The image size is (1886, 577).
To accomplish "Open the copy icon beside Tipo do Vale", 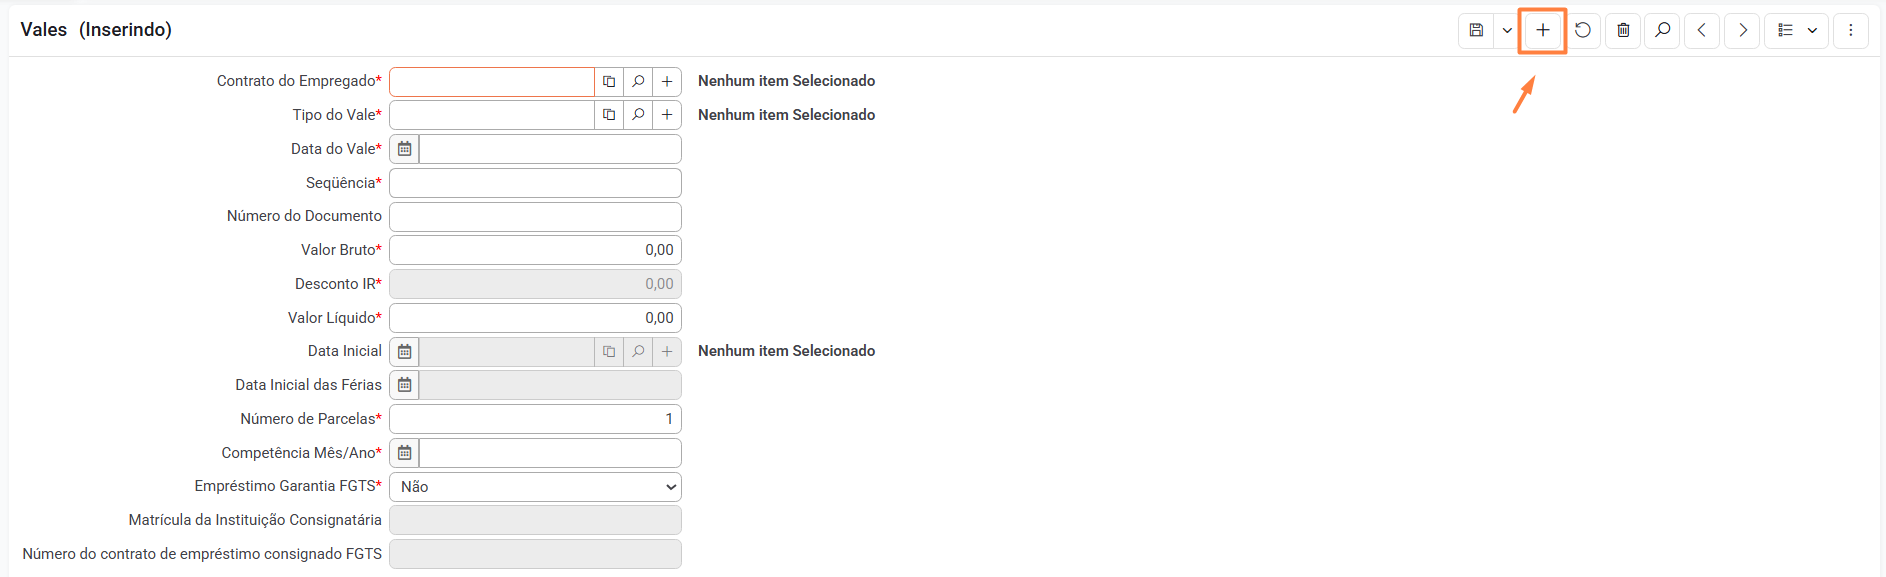I will click(609, 115).
